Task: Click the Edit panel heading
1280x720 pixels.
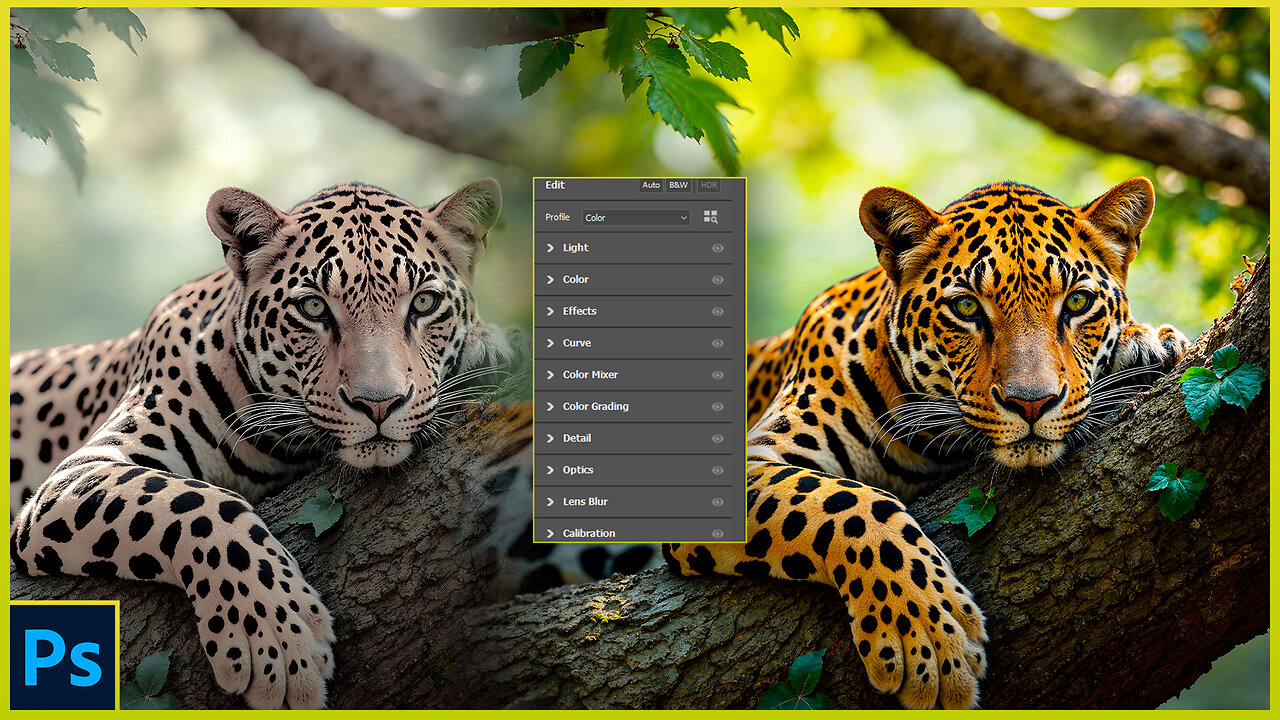Action: 555,185
